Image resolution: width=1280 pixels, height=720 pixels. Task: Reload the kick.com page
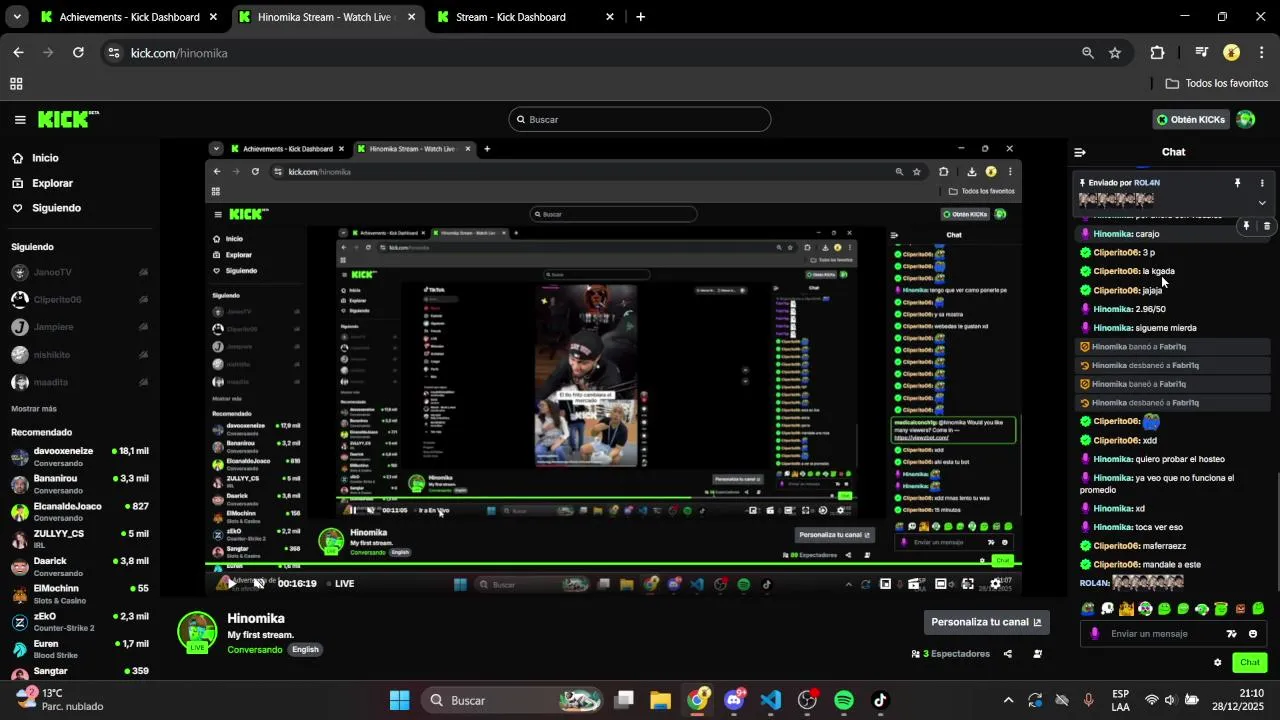(78, 53)
